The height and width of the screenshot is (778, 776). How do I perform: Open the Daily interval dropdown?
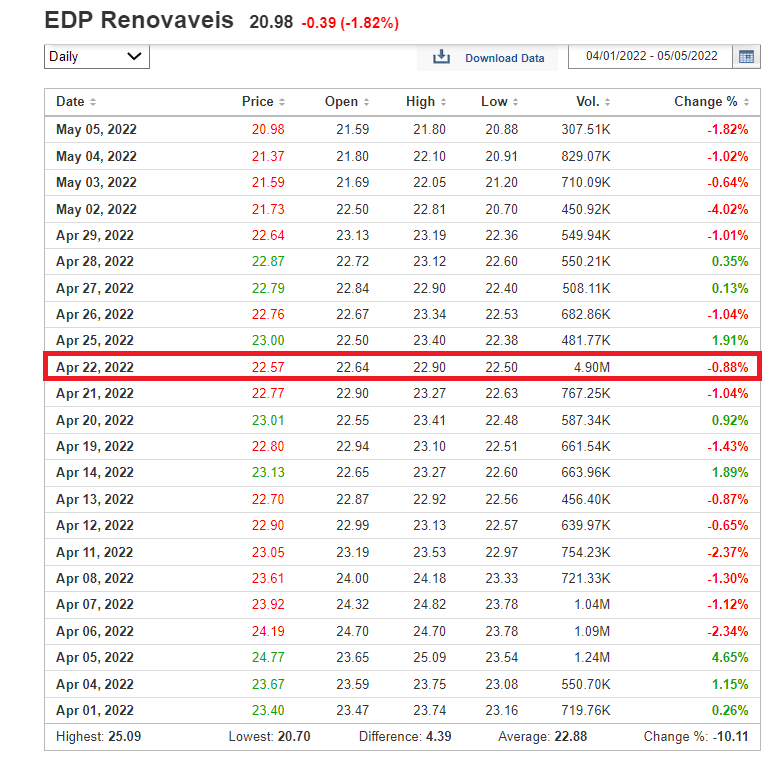coord(97,57)
